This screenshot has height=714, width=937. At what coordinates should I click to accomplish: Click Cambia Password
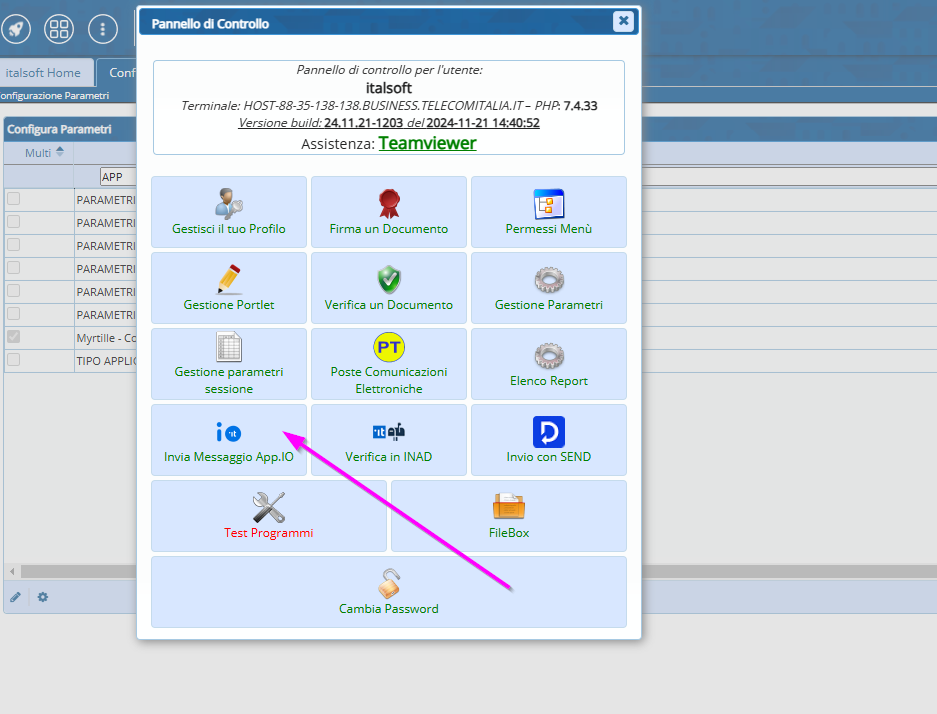pyautogui.click(x=388, y=592)
